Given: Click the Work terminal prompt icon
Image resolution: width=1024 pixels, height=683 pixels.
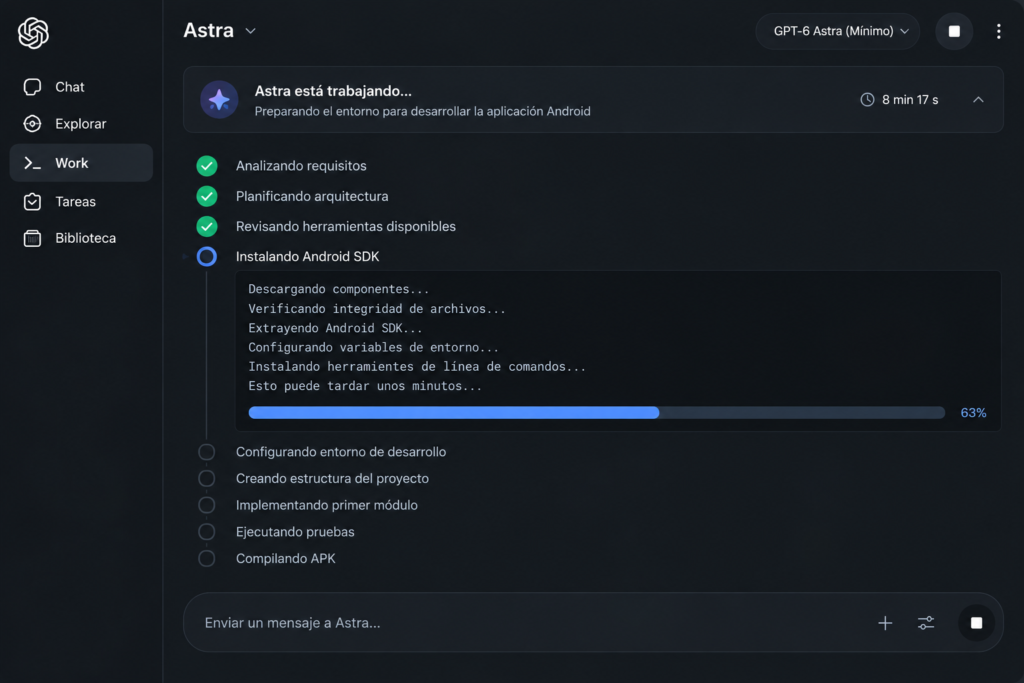Looking at the screenshot, I should click(32, 163).
